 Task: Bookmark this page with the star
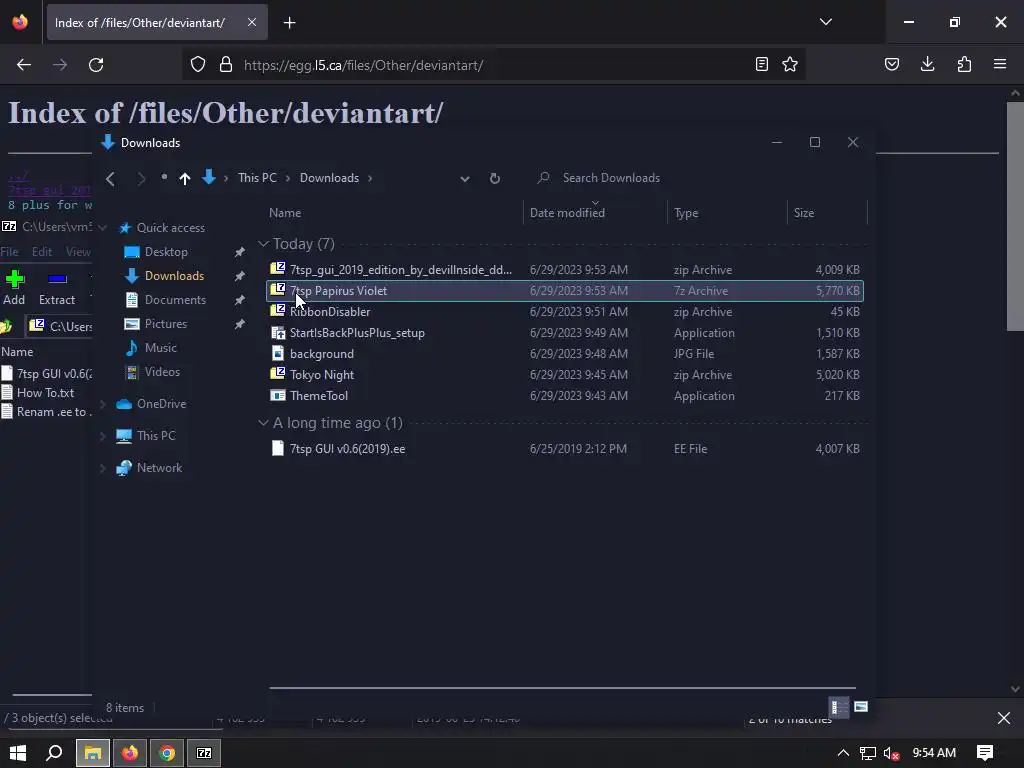coord(790,64)
